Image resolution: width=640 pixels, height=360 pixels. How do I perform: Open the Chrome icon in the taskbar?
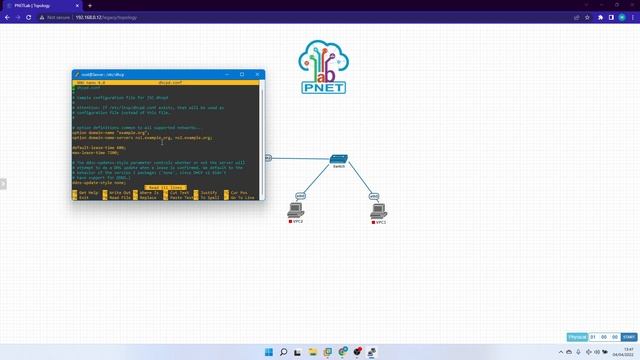(342, 352)
